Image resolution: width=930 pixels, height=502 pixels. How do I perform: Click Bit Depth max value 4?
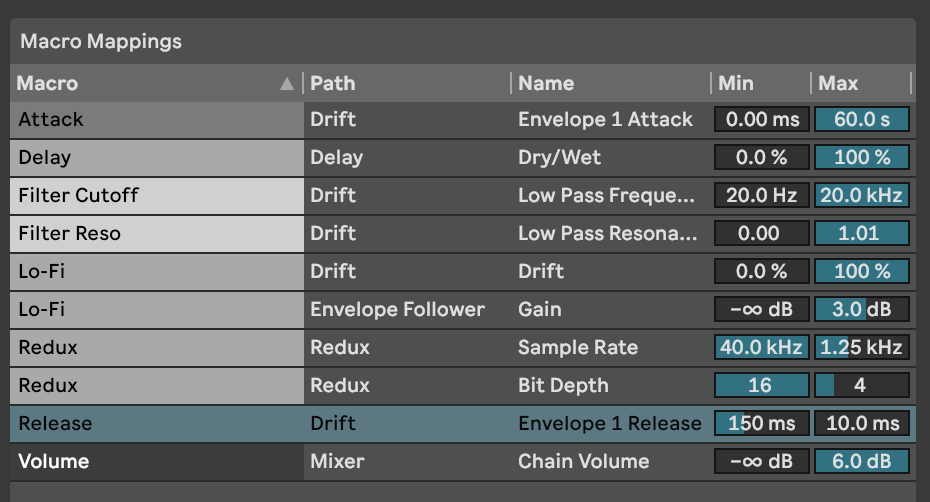click(x=862, y=385)
